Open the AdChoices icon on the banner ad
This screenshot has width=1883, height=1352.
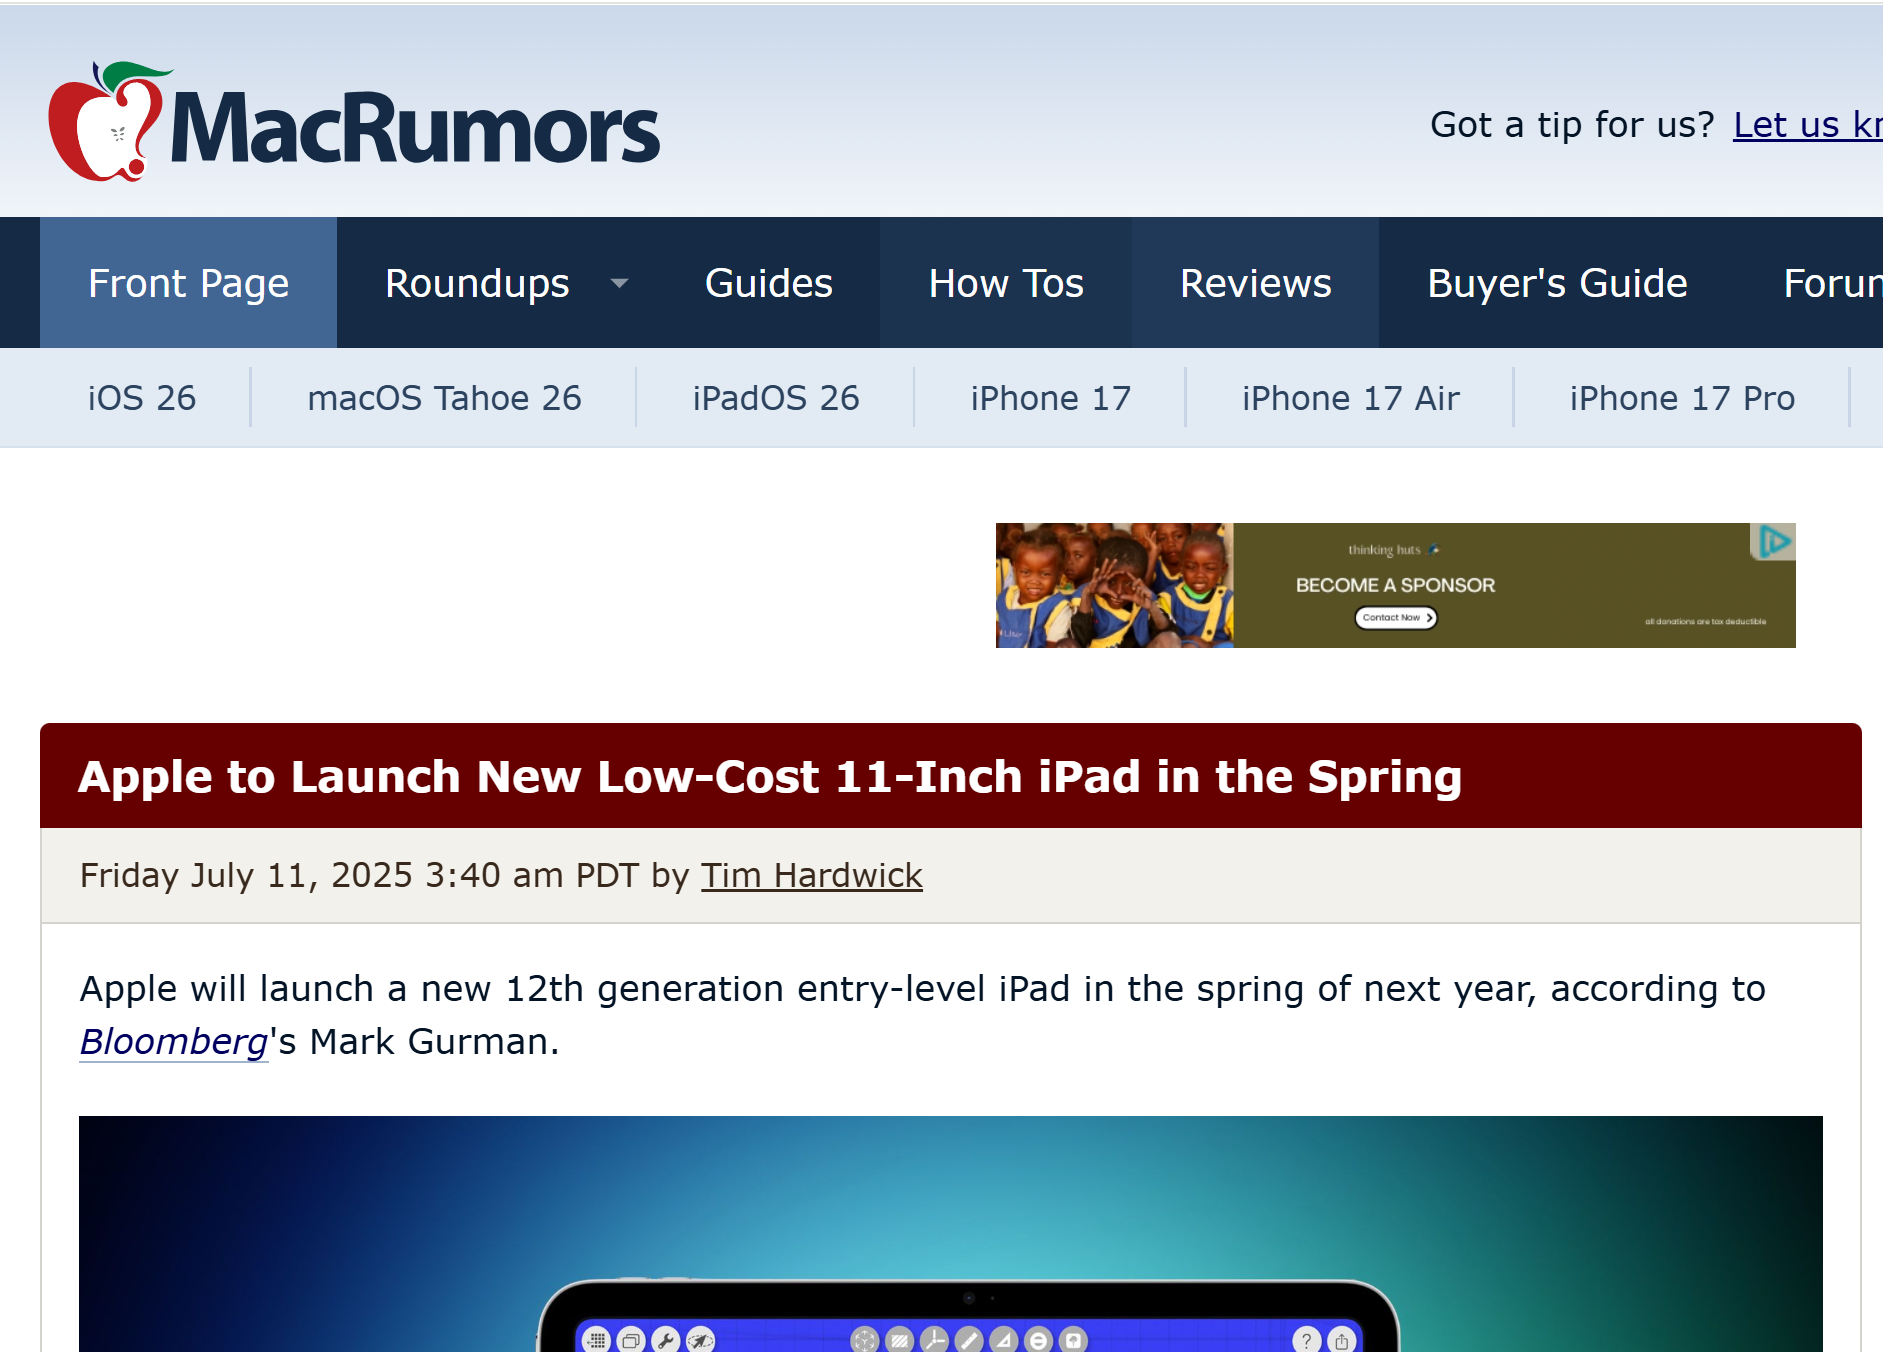pyautogui.click(x=1774, y=542)
